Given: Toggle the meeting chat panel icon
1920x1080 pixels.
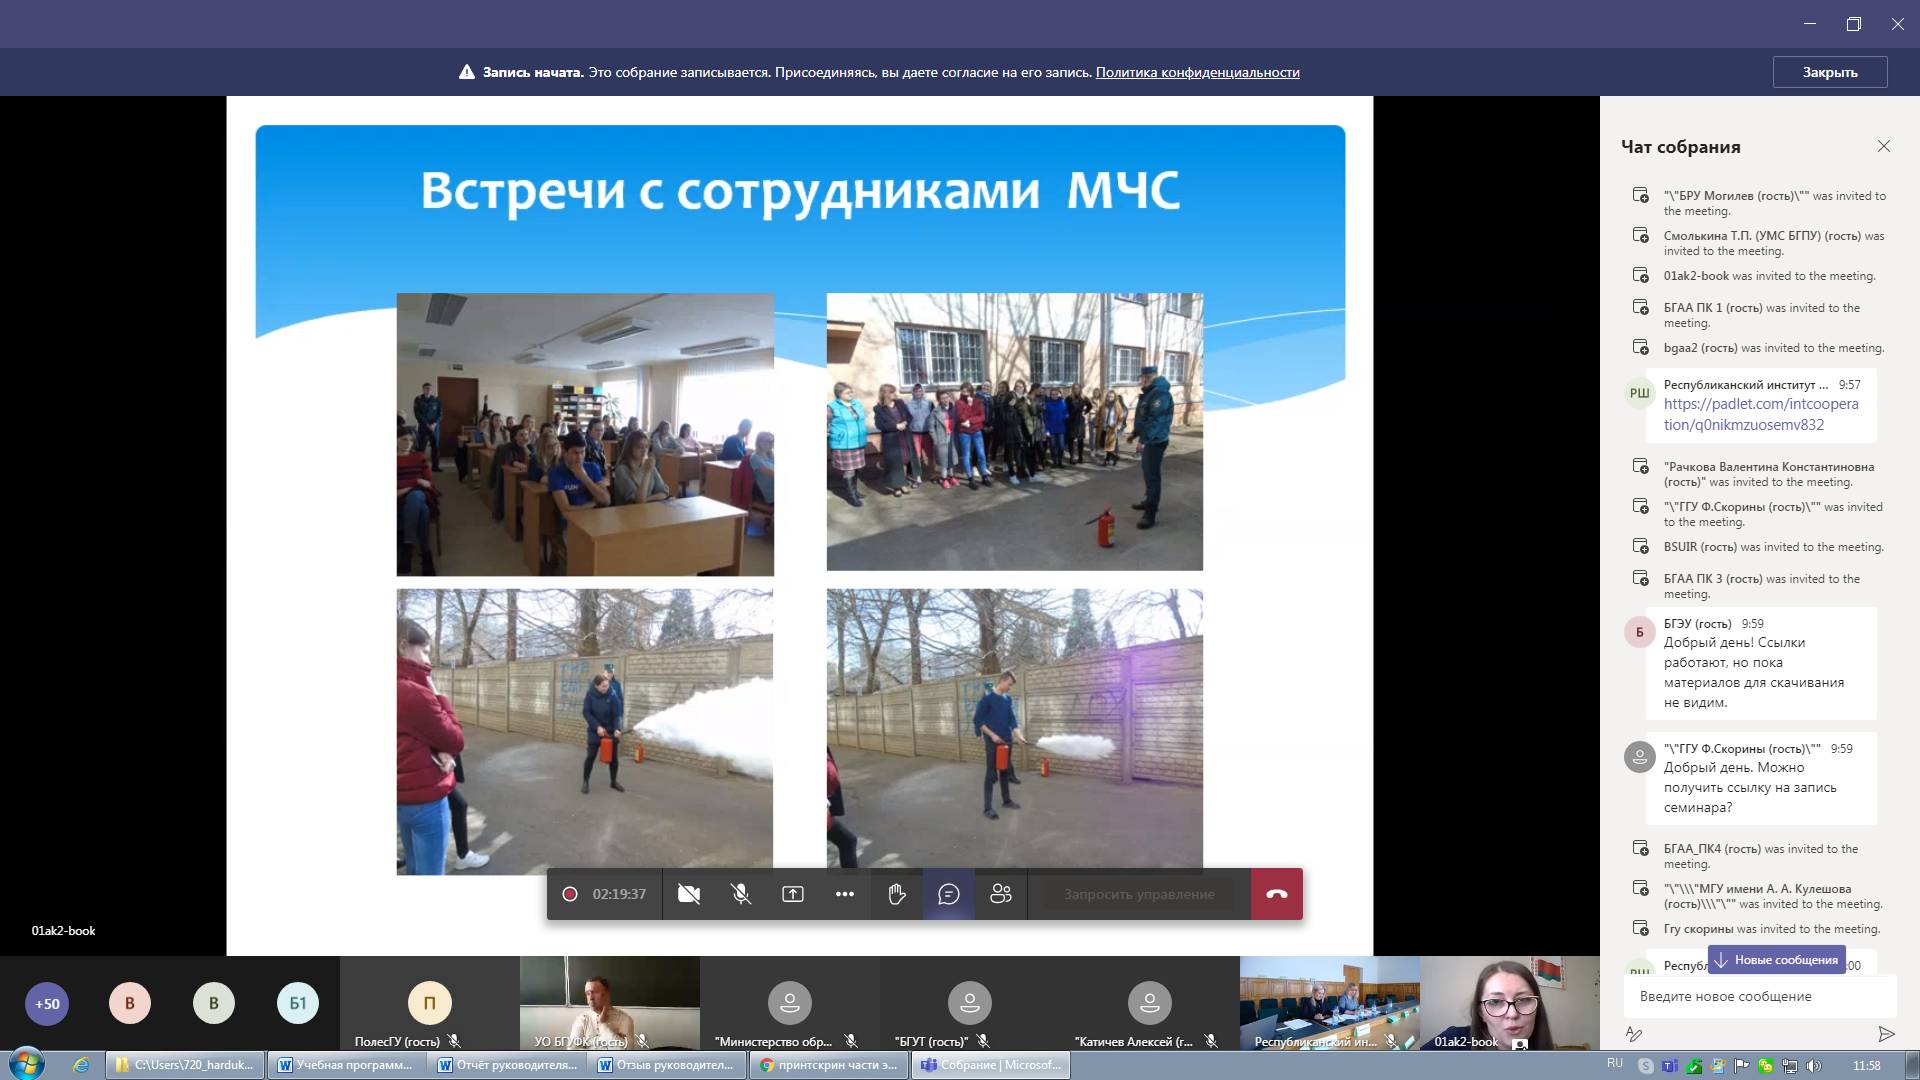Looking at the screenshot, I should 949,894.
